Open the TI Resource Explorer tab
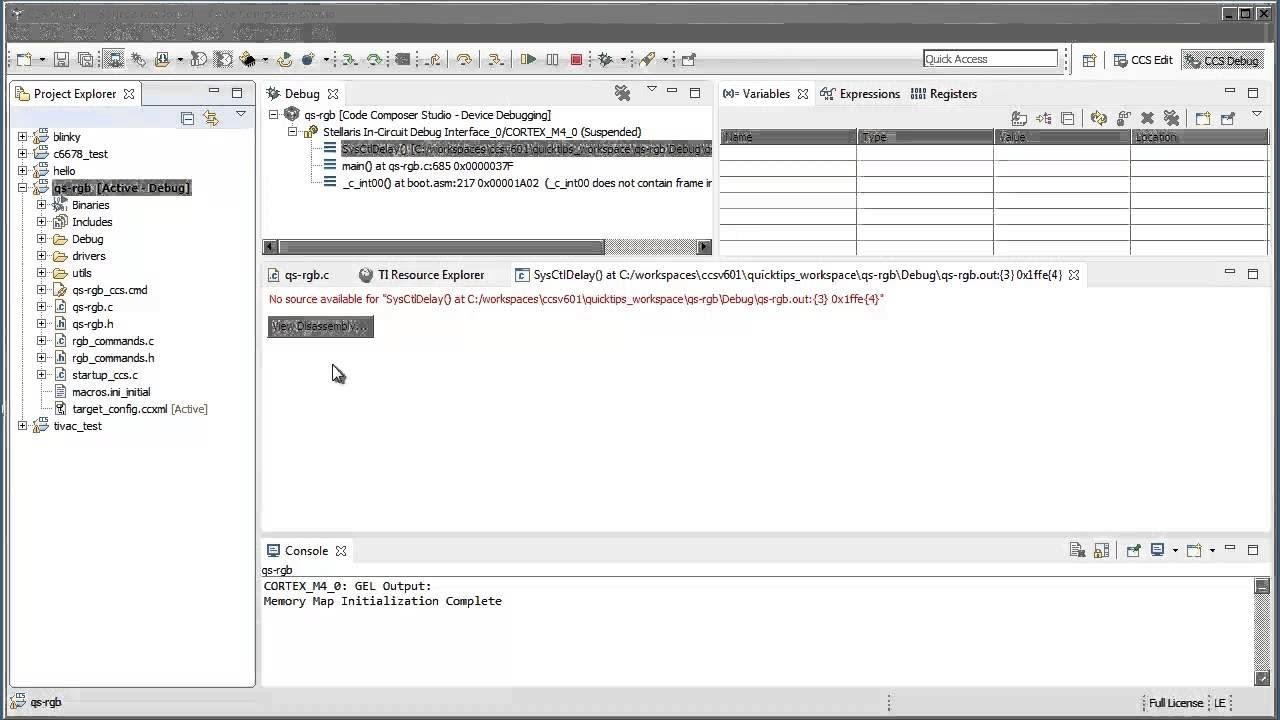 [421, 275]
